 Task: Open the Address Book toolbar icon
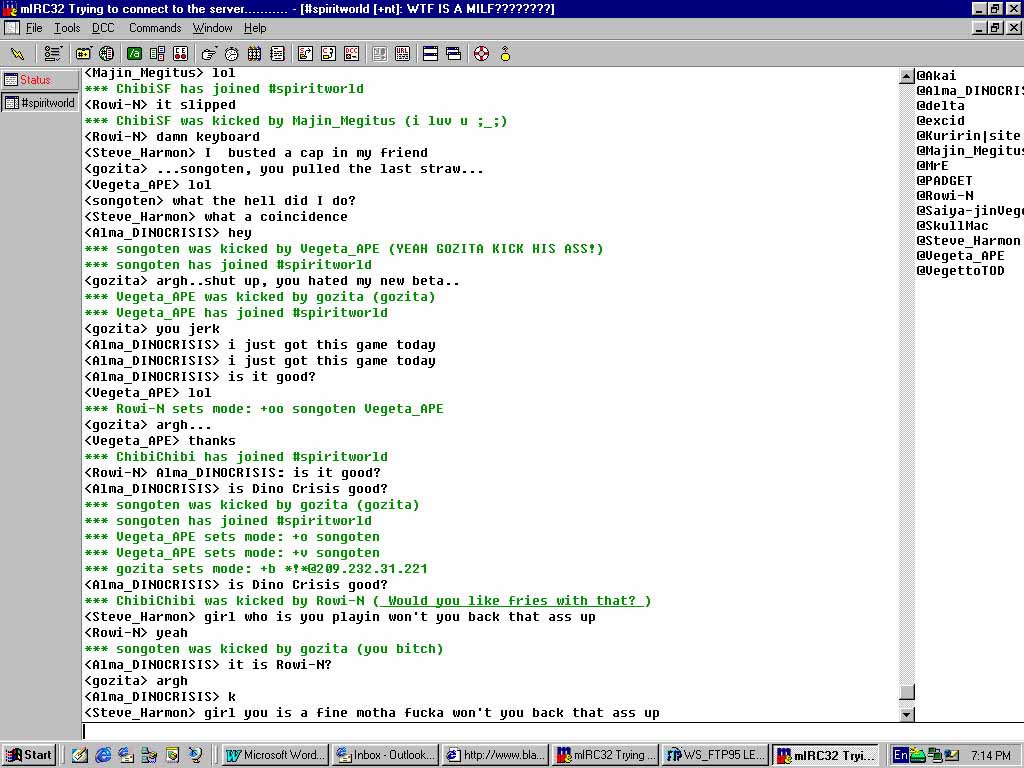click(278, 54)
